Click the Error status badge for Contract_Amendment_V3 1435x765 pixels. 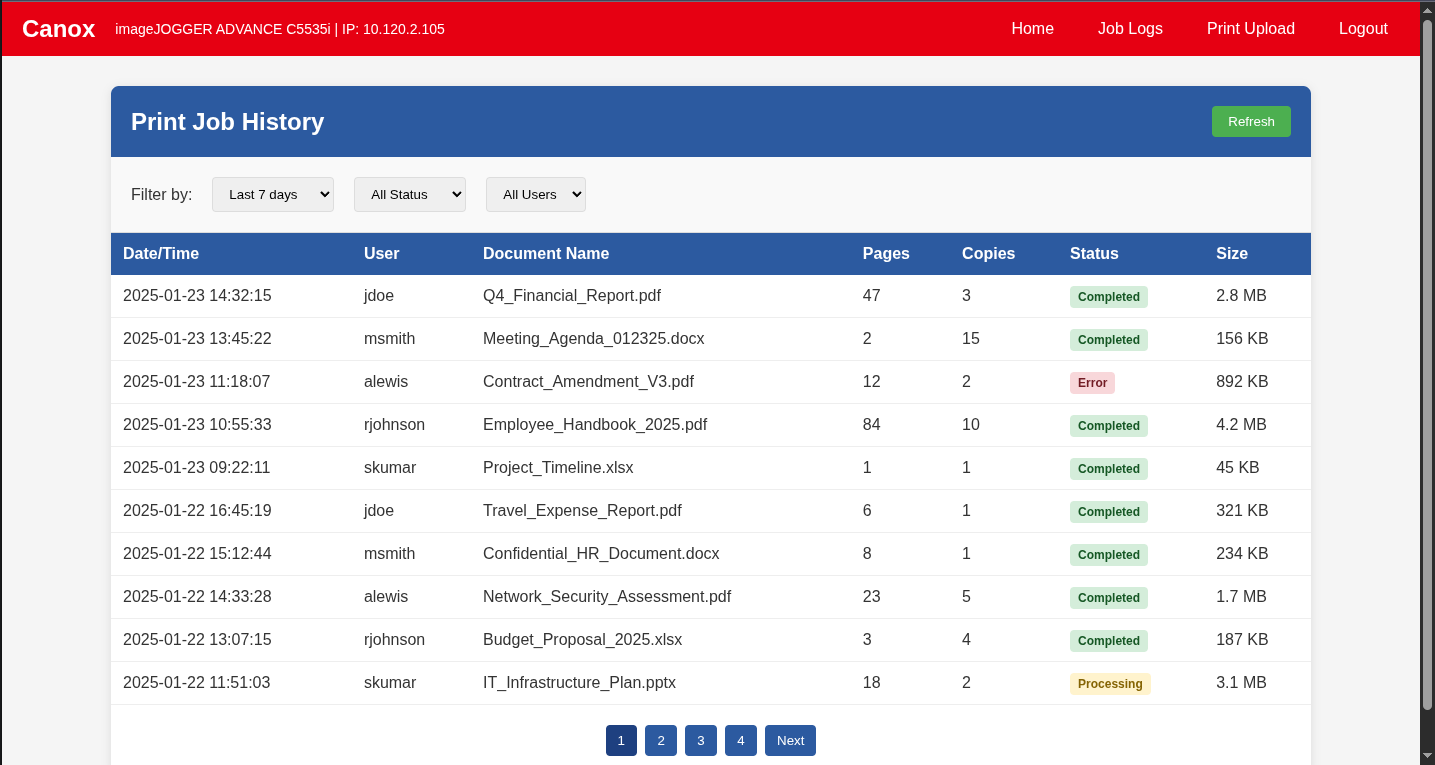pyautogui.click(x=1092, y=383)
